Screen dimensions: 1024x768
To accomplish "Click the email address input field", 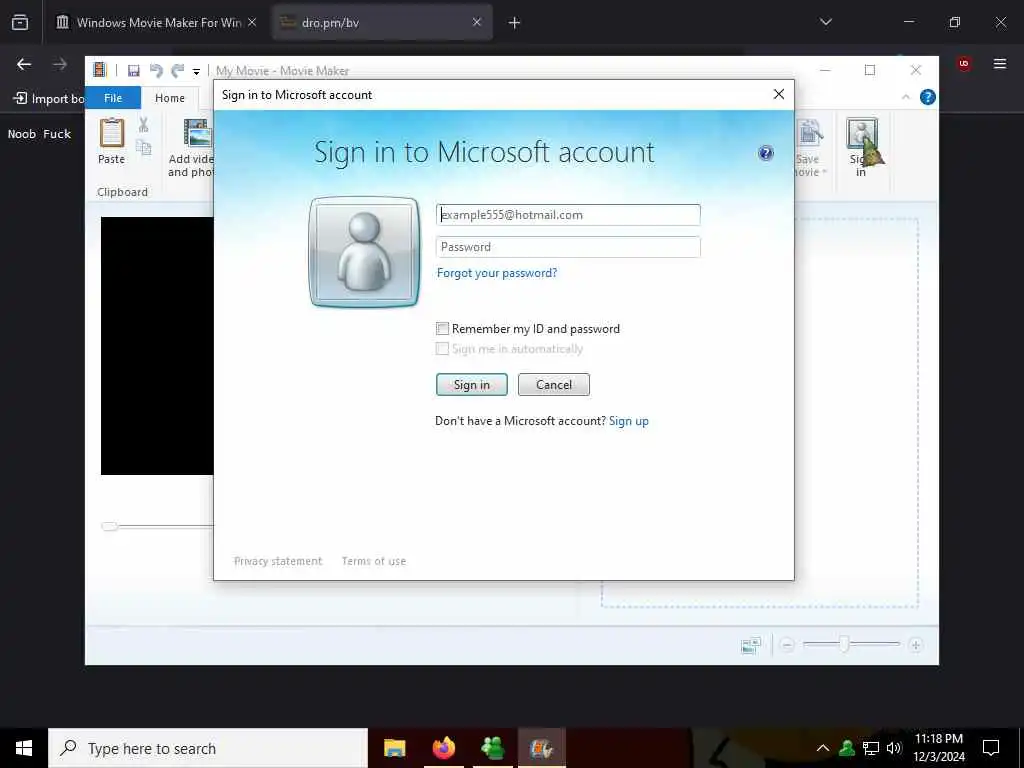I will point(568,215).
